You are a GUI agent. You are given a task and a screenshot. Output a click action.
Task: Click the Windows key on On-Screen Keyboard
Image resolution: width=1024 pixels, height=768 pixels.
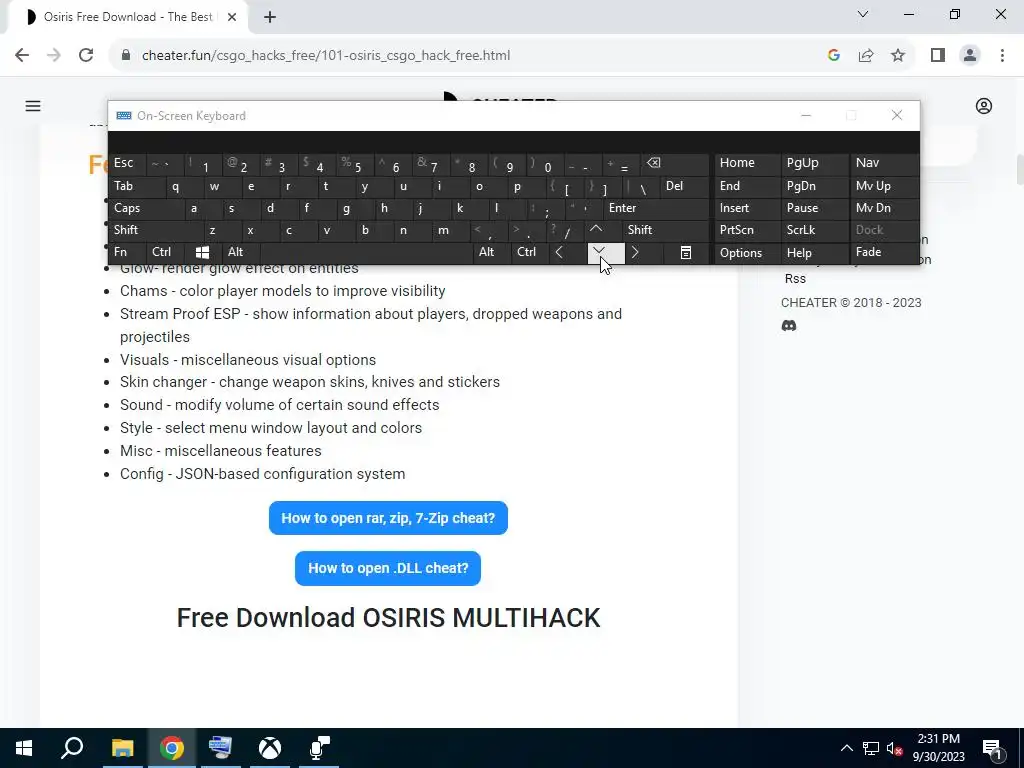pyautogui.click(x=202, y=253)
